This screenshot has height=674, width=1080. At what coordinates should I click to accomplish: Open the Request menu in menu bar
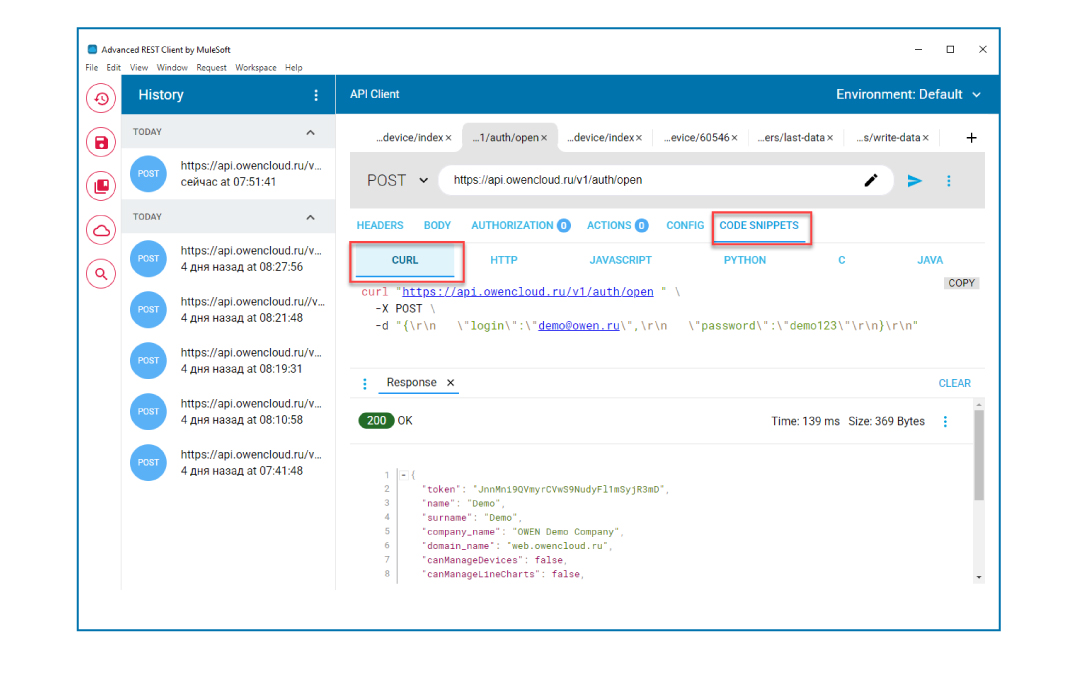click(x=211, y=68)
